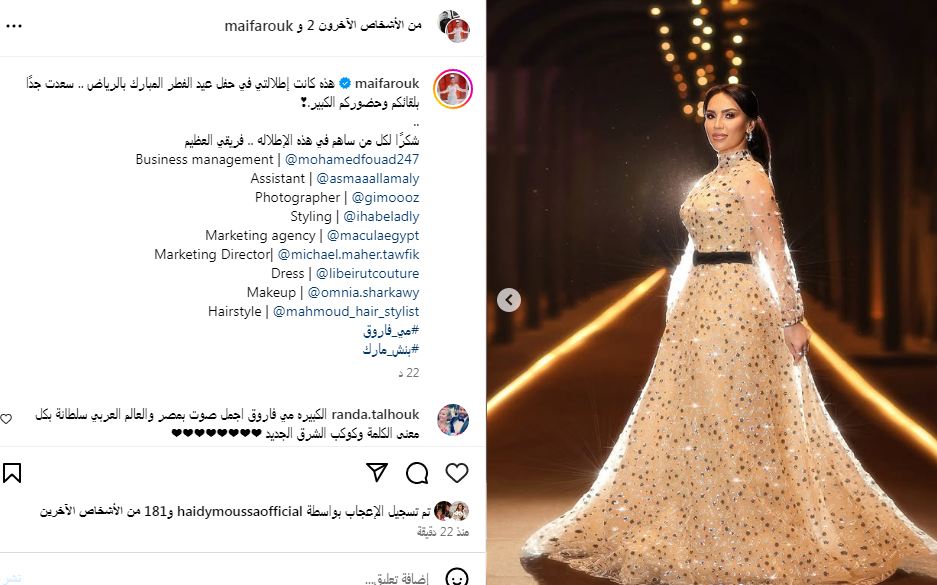Open randa.talhouk's profile picture
The height and width of the screenshot is (585, 937).
[x=452, y=420]
